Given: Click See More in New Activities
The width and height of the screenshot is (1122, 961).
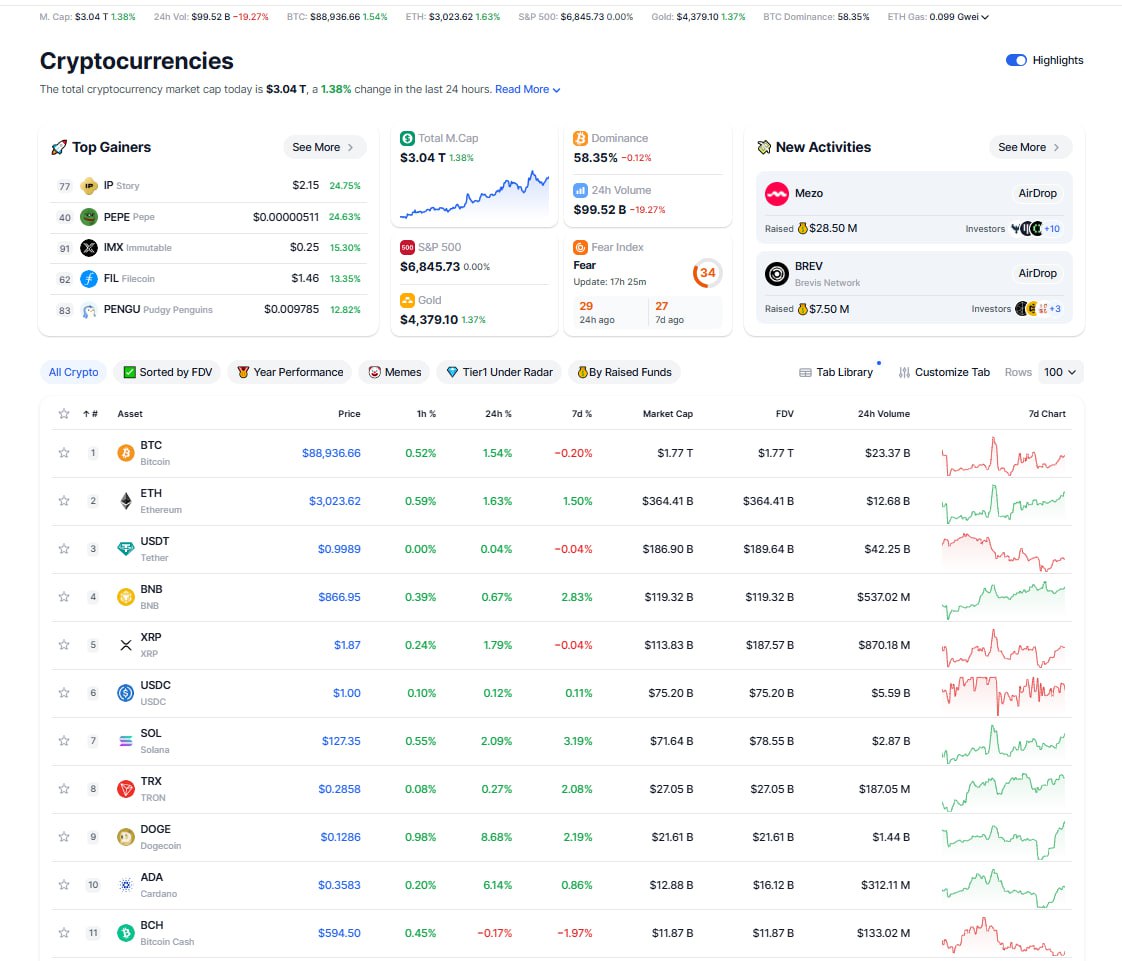Looking at the screenshot, I should coord(1030,147).
